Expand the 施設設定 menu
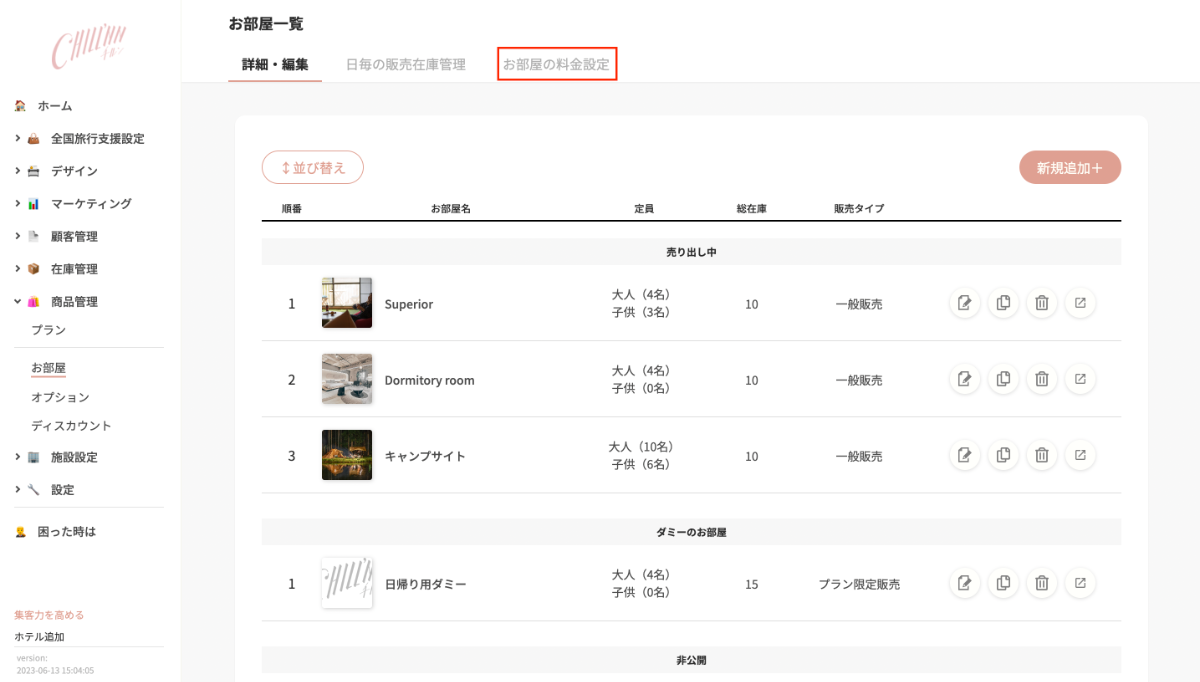Image resolution: width=1200 pixels, height=682 pixels. [x=74, y=458]
